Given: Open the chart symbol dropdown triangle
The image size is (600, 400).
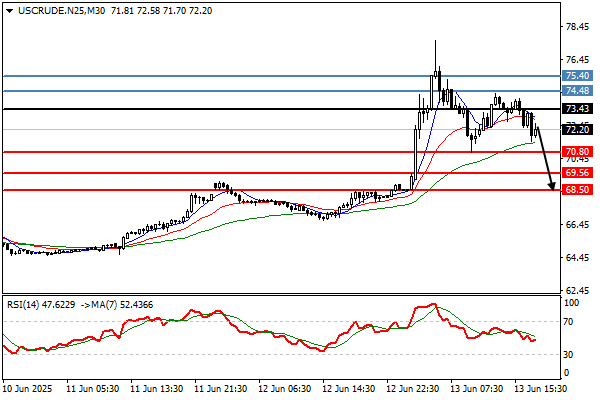Looking at the screenshot, I should [10, 11].
